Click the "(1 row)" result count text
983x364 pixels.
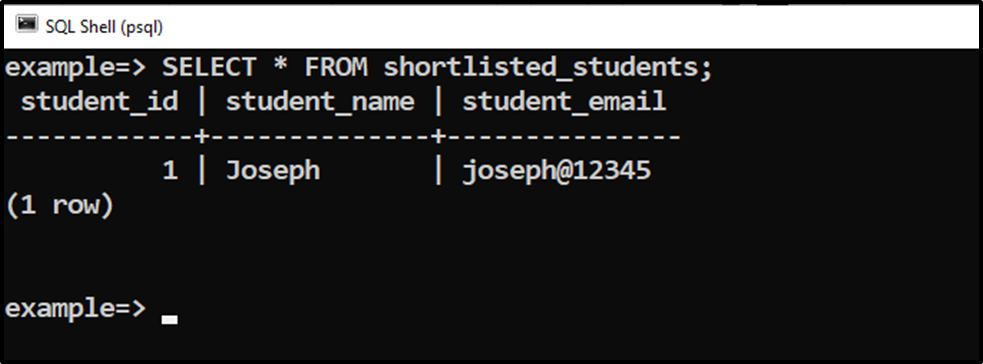click(60, 205)
